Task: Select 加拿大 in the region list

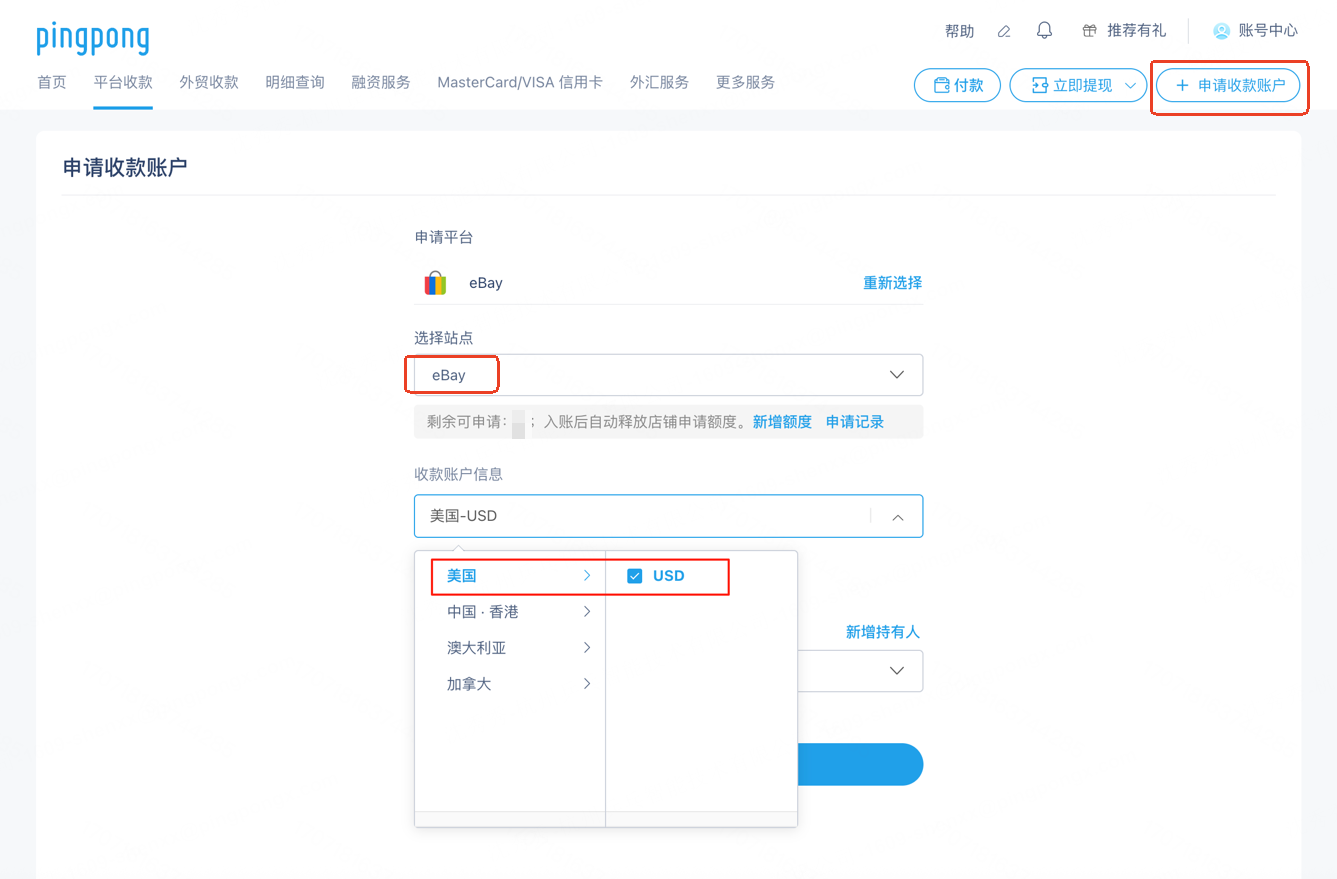Action: pos(469,684)
